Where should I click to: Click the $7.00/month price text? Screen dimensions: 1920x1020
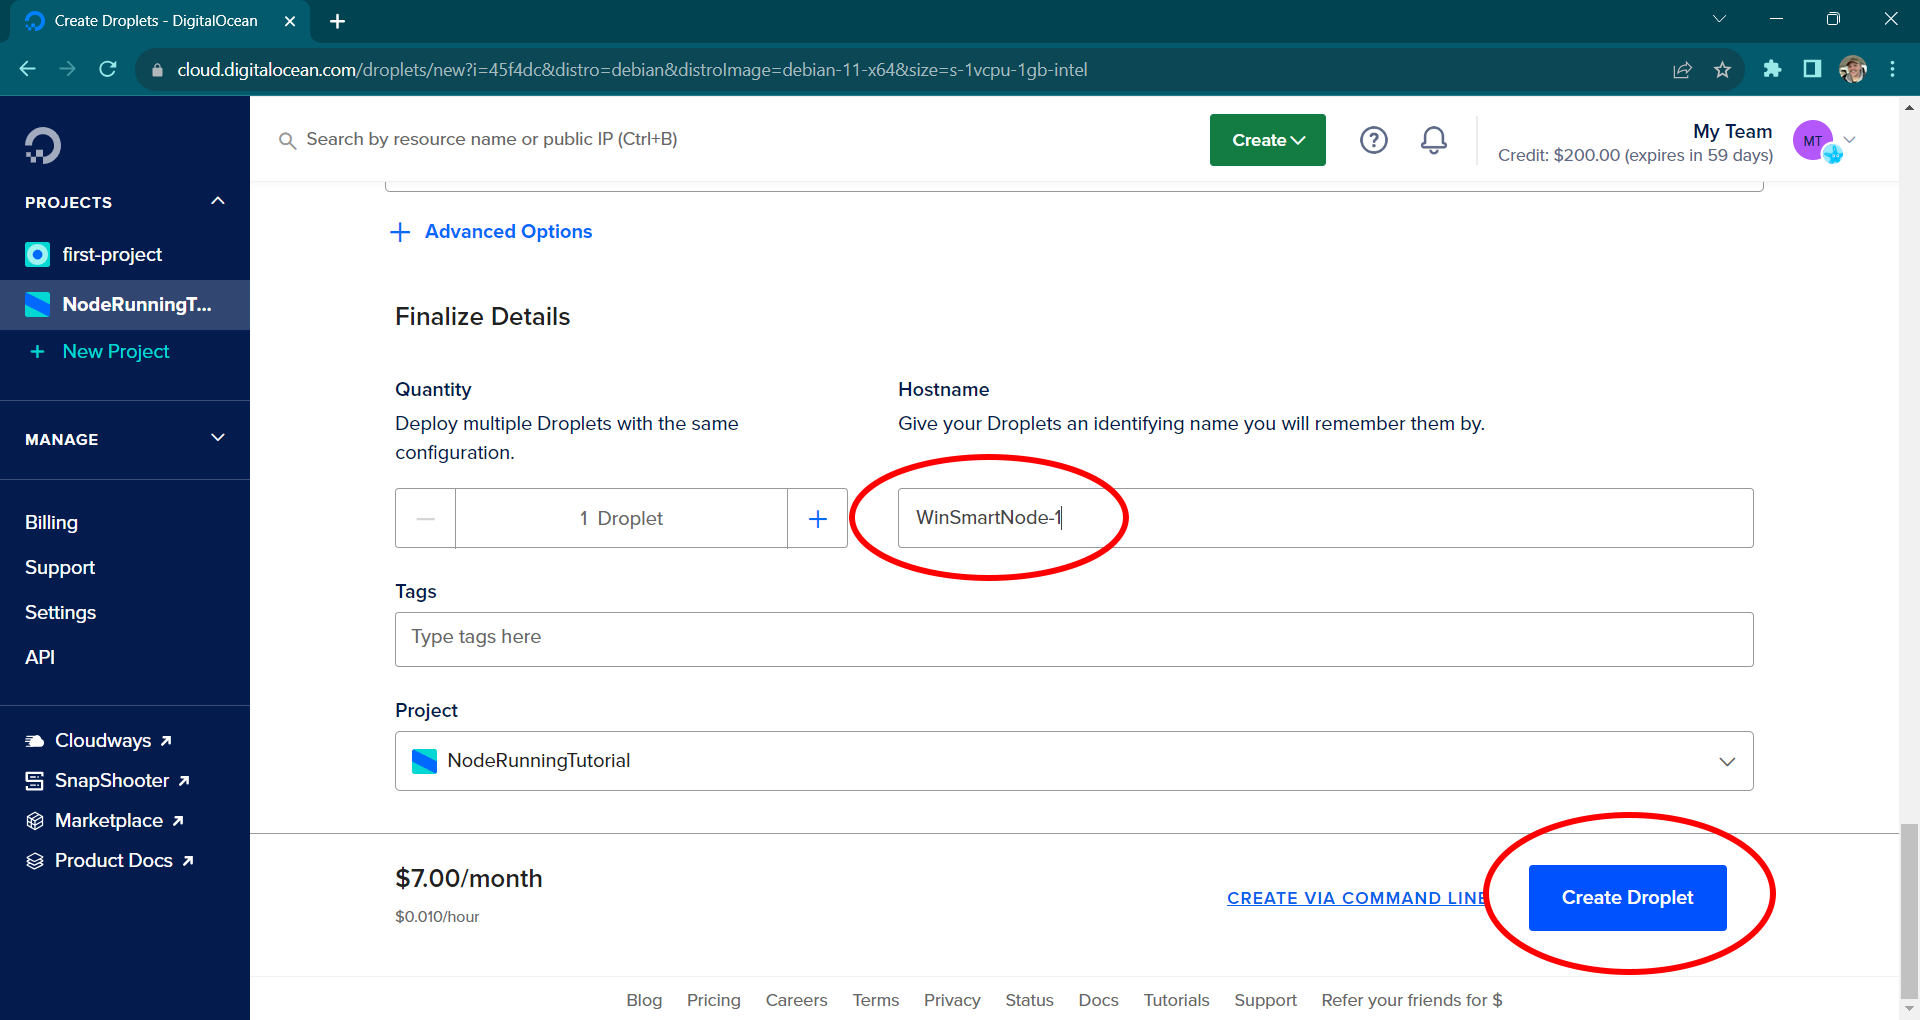pos(468,879)
